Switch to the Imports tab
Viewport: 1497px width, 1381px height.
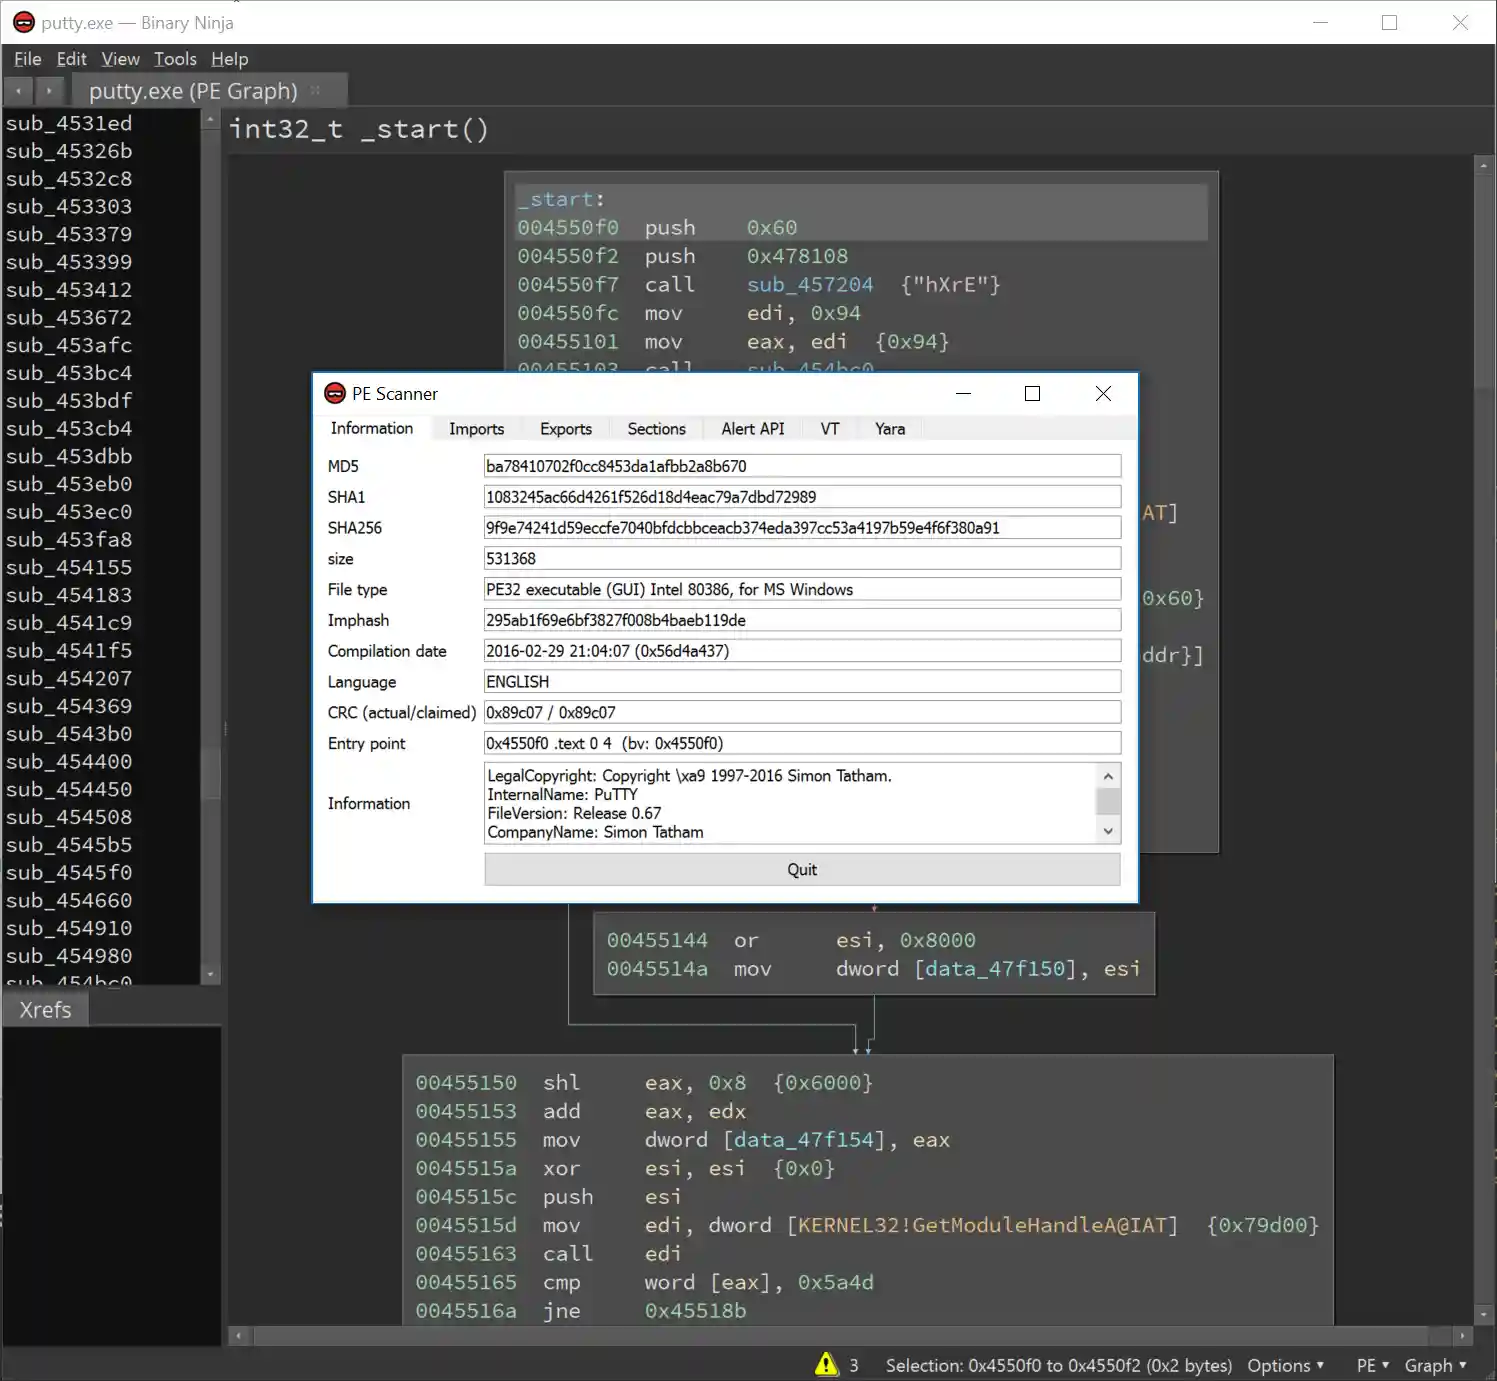[x=476, y=429]
